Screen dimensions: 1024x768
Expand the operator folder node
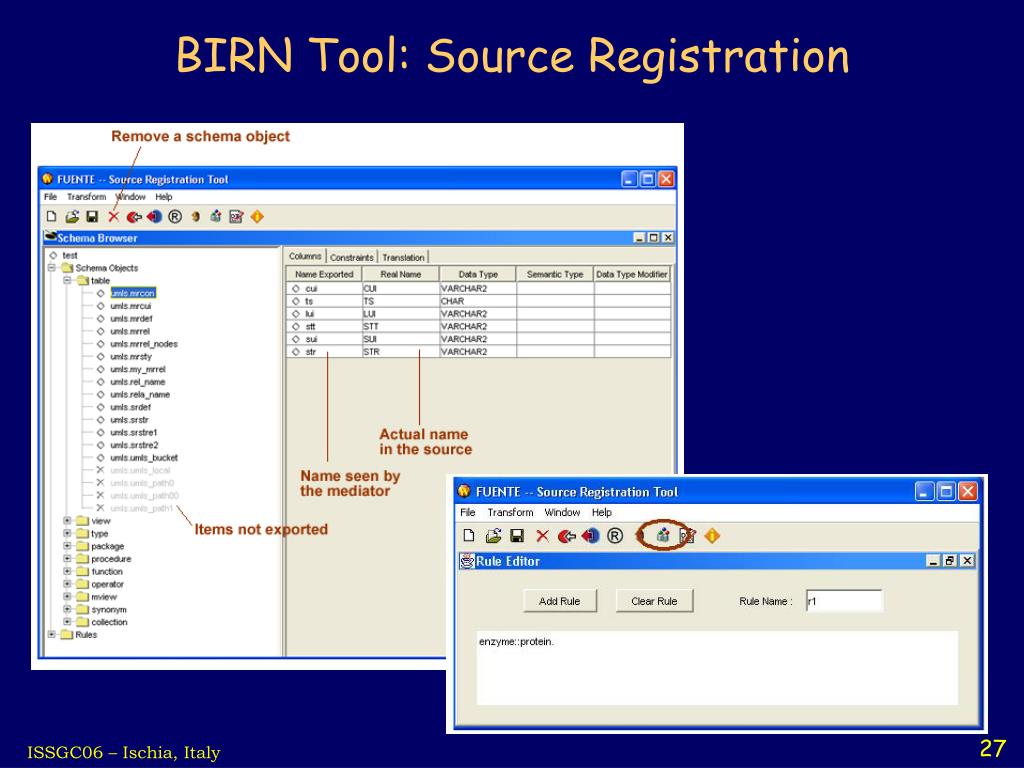click(67, 584)
